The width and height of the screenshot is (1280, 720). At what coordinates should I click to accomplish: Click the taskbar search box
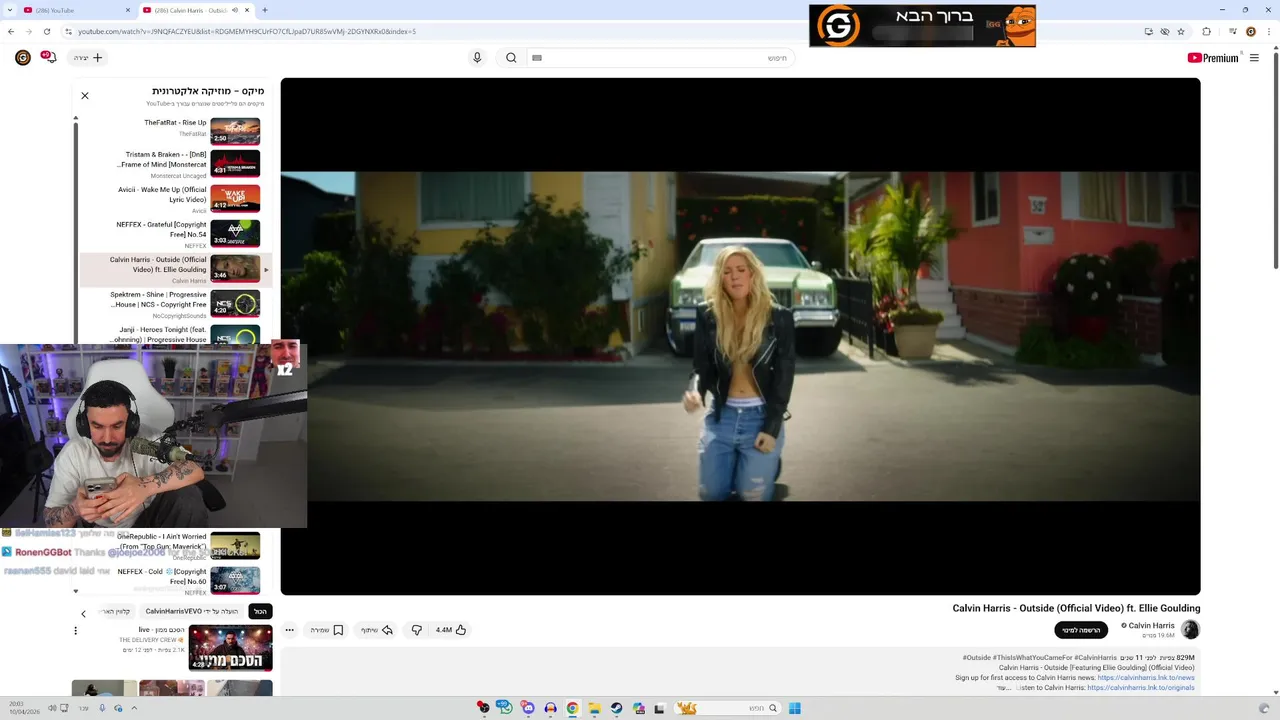coord(728,708)
